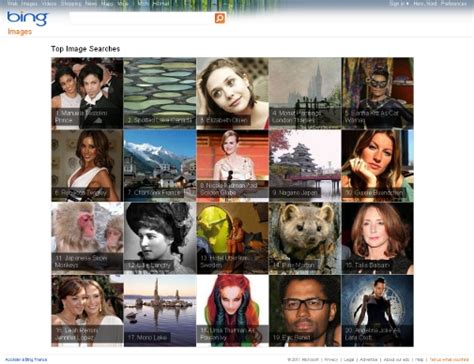Open thumbnail 9 Nagano Japan
This screenshot has width=474, height=364.
click(305, 166)
